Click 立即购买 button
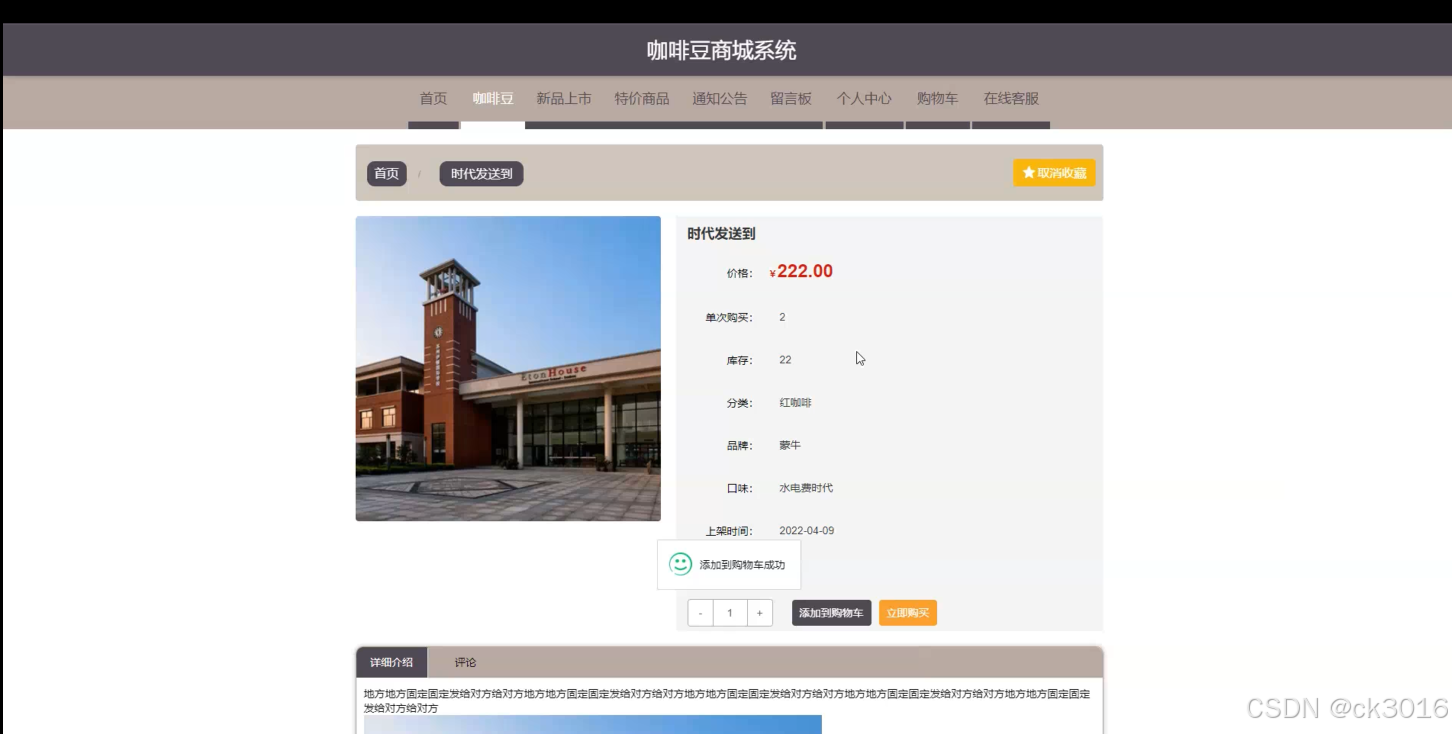This screenshot has height=734, width=1452. click(908, 613)
